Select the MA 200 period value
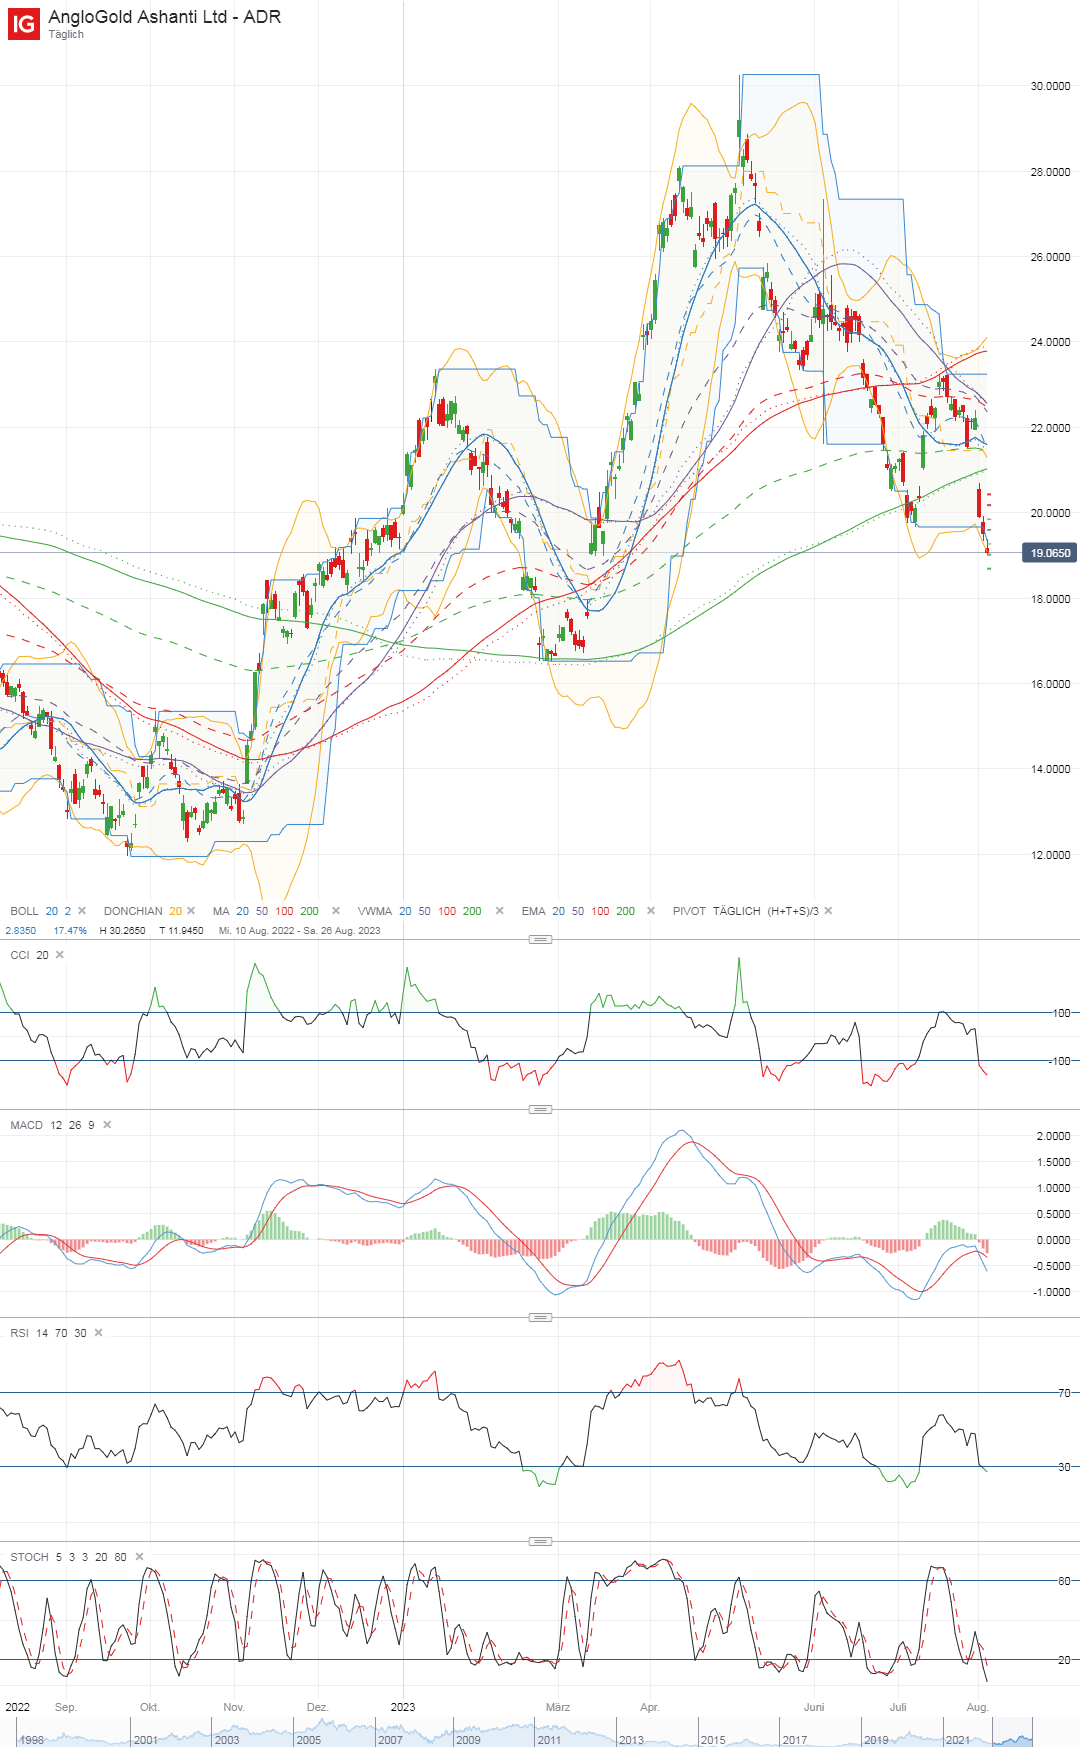 (x=310, y=911)
